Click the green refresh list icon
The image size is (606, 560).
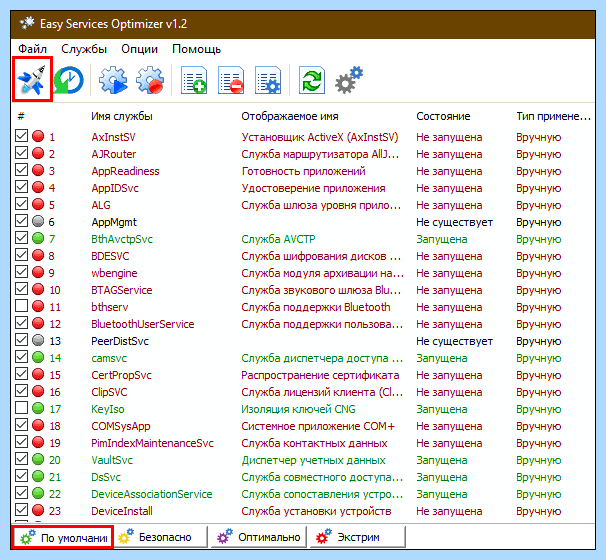[312, 80]
